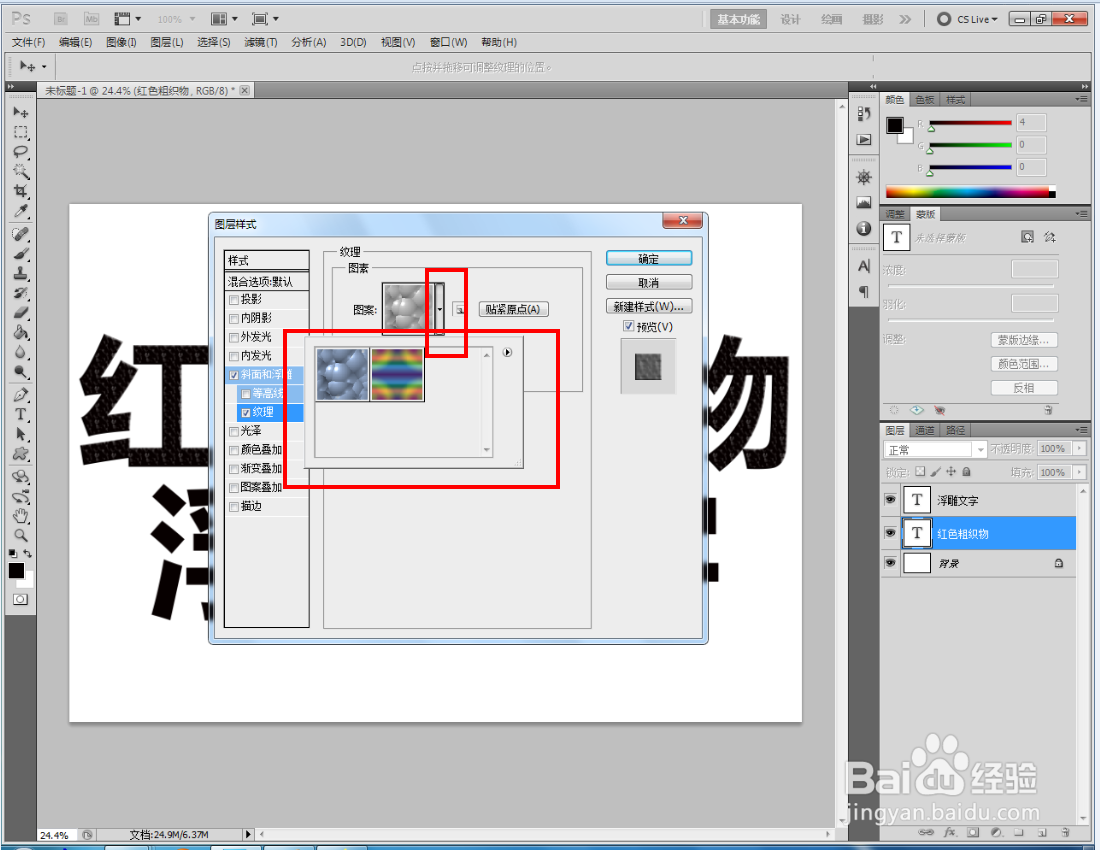Select the Magic Wand tool
This screenshot has width=1100, height=850.
20,171
